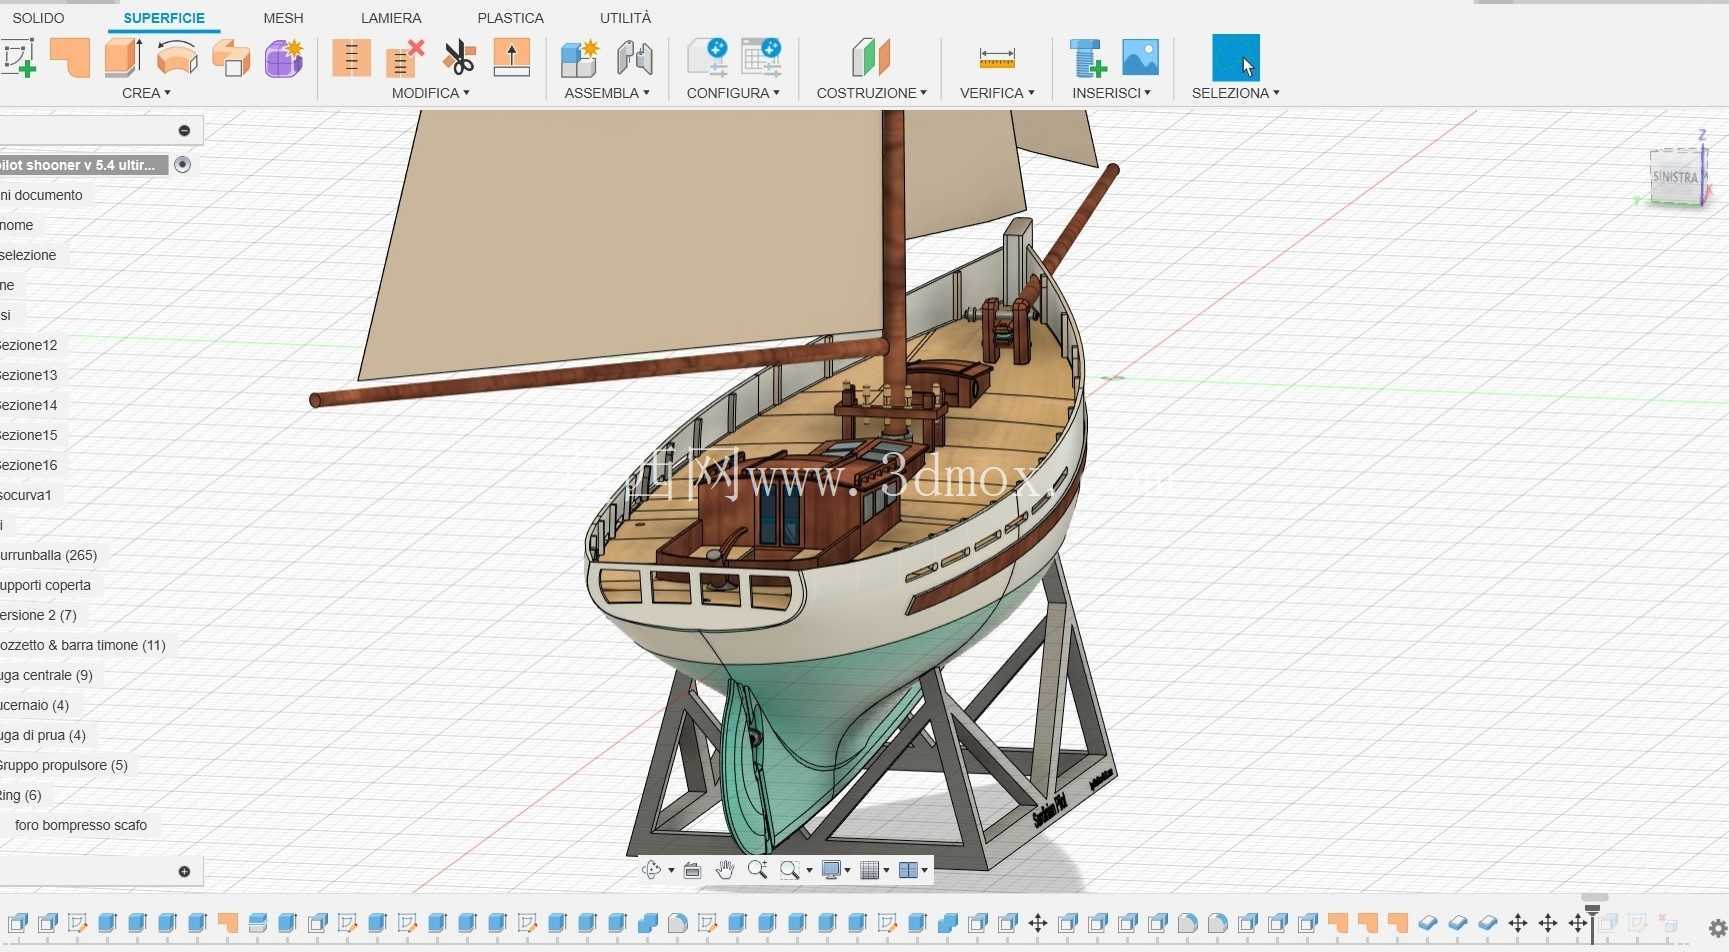
Task: Click the New Component icon in Assembla
Action: [x=580, y=58]
